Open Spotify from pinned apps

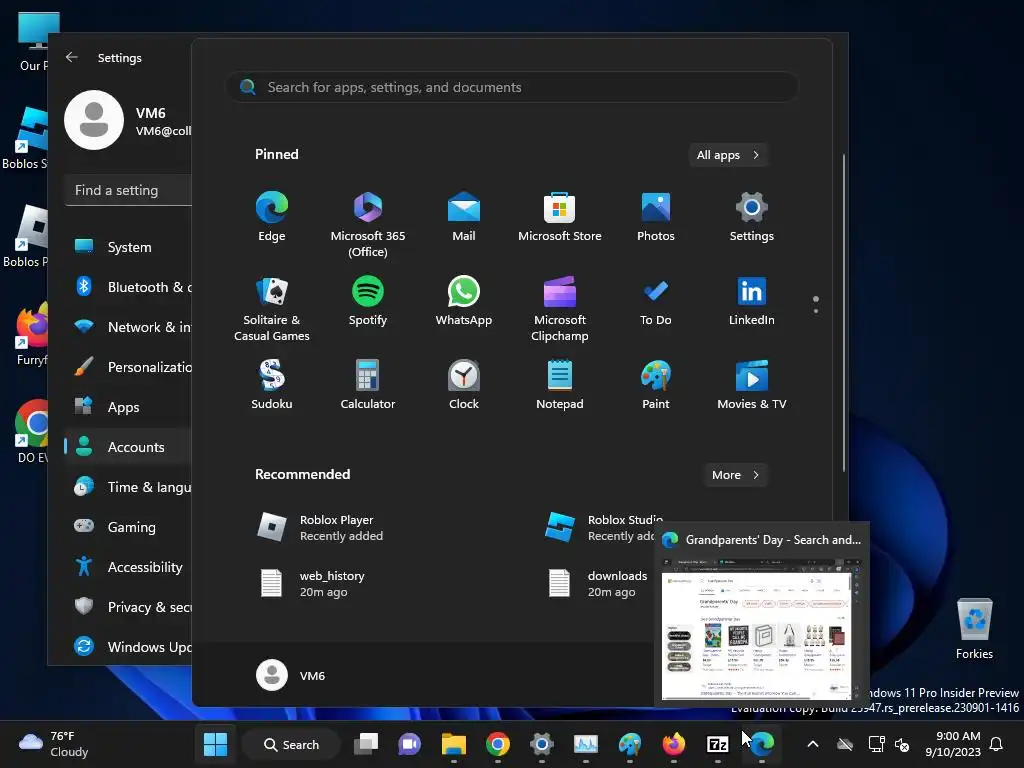(368, 301)
